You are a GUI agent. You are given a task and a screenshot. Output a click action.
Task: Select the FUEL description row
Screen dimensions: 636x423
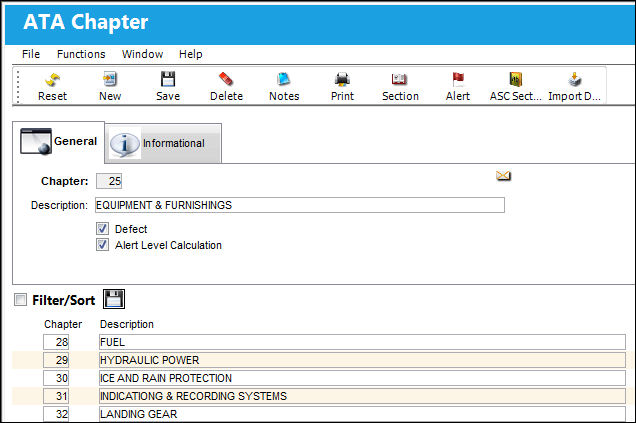362,342
